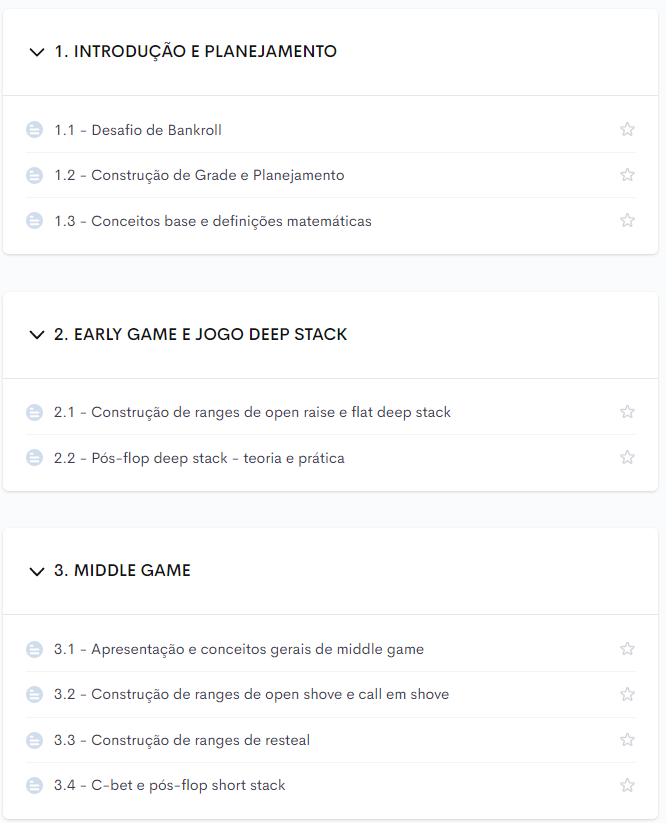Viewport: 666px width, 823px height.
Task: Favorite the Pós-flop deep stack lesson
Action: 627,458
